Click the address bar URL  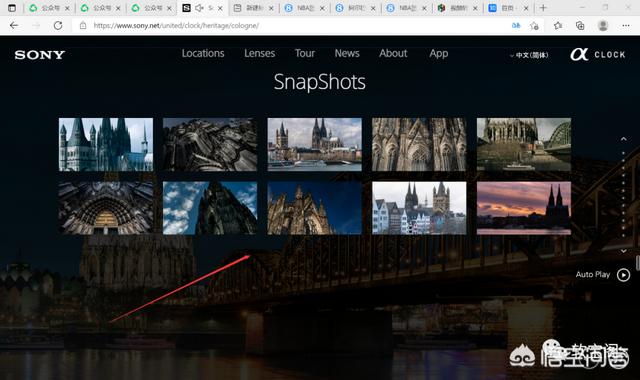click(176, 26)
